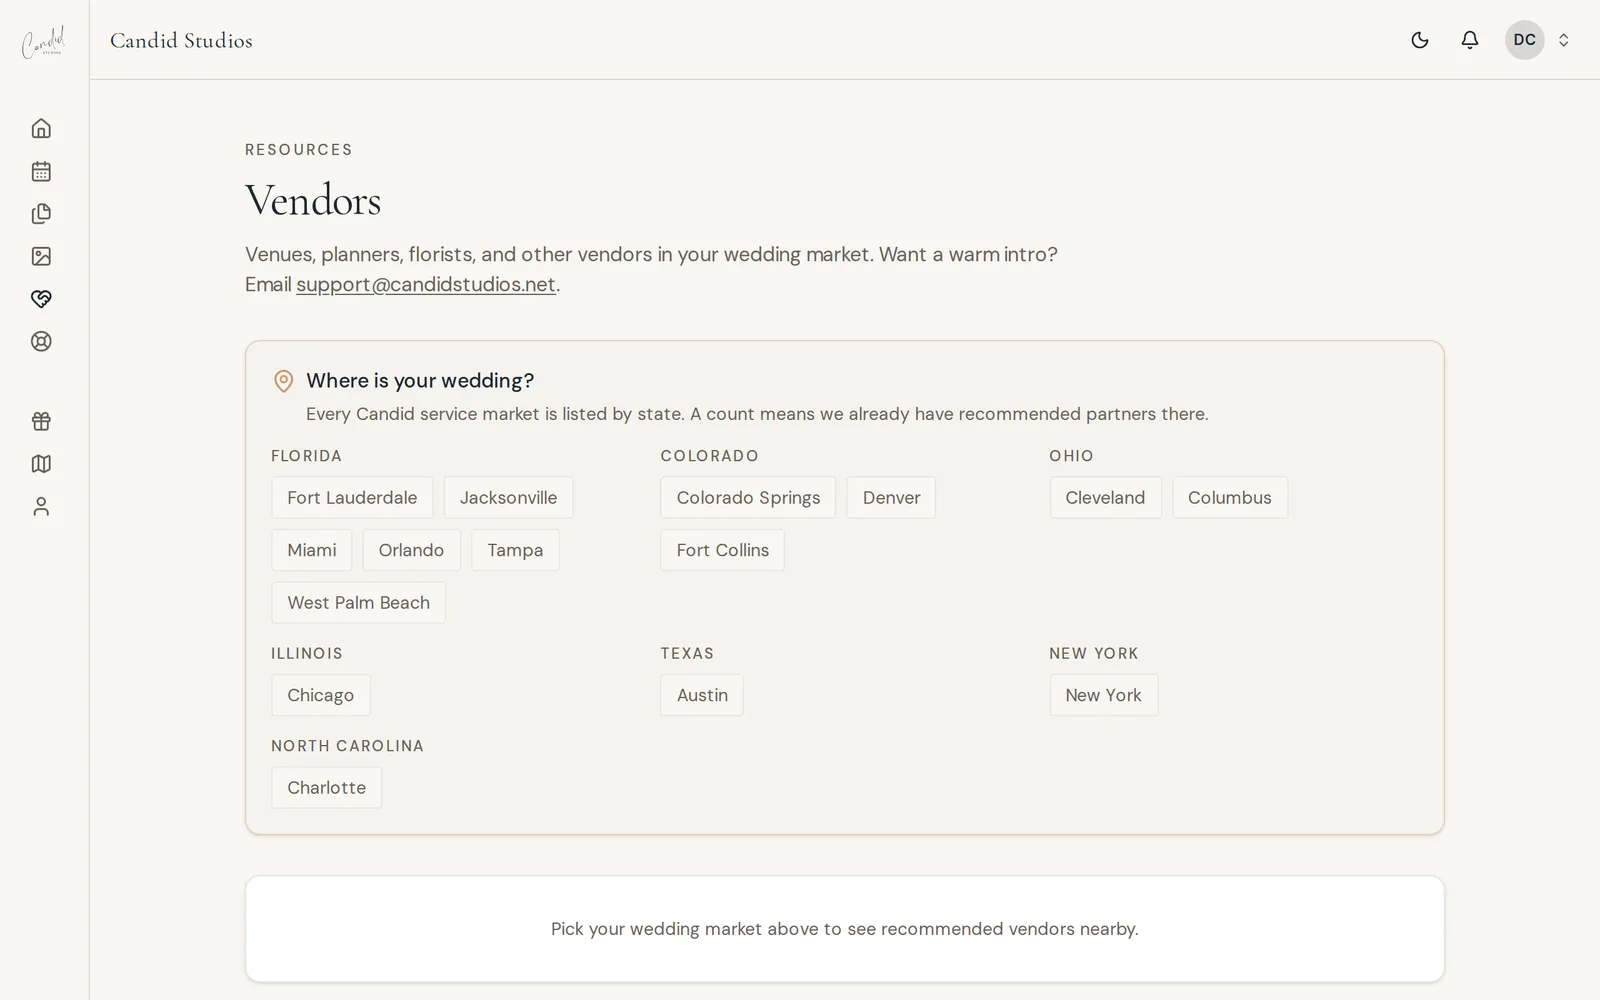Pick the Chicago market chip
1600x1000 pixels.
[x=321, y=695]
